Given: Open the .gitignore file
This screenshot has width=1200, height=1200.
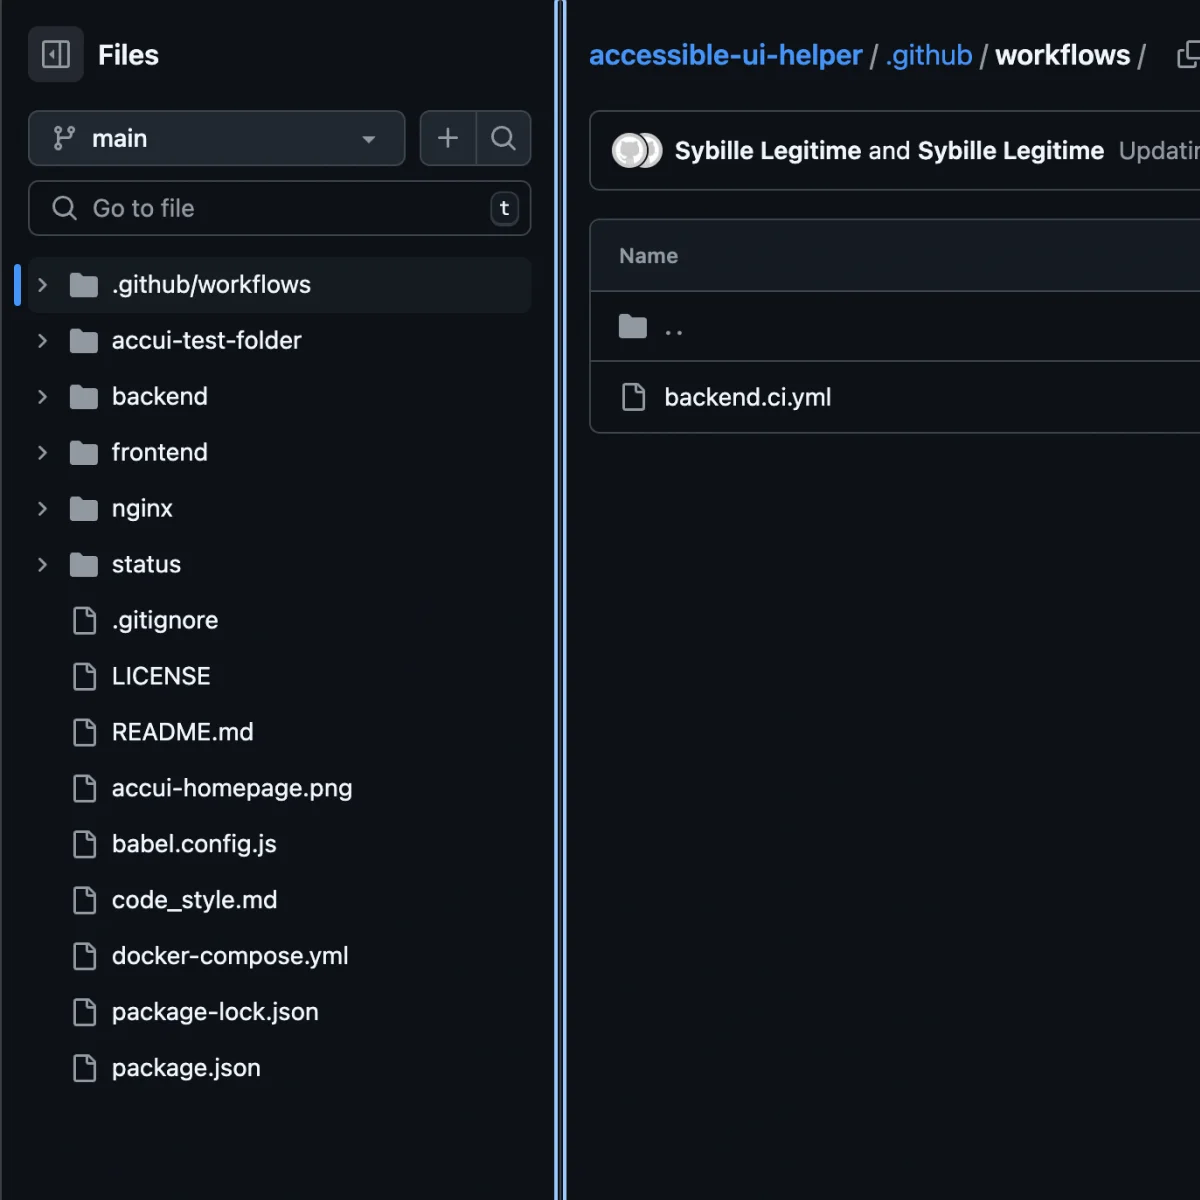Looking at the screenshot, I should [165, 621].
